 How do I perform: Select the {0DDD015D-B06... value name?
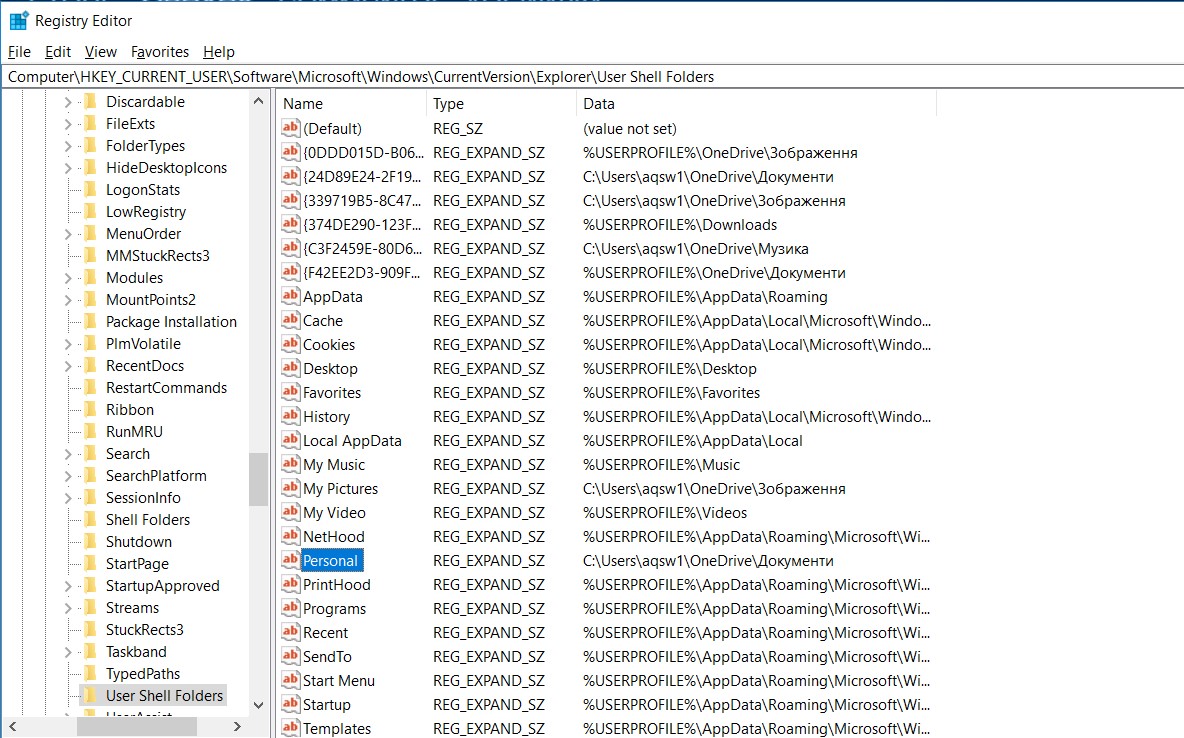(363, 153)
